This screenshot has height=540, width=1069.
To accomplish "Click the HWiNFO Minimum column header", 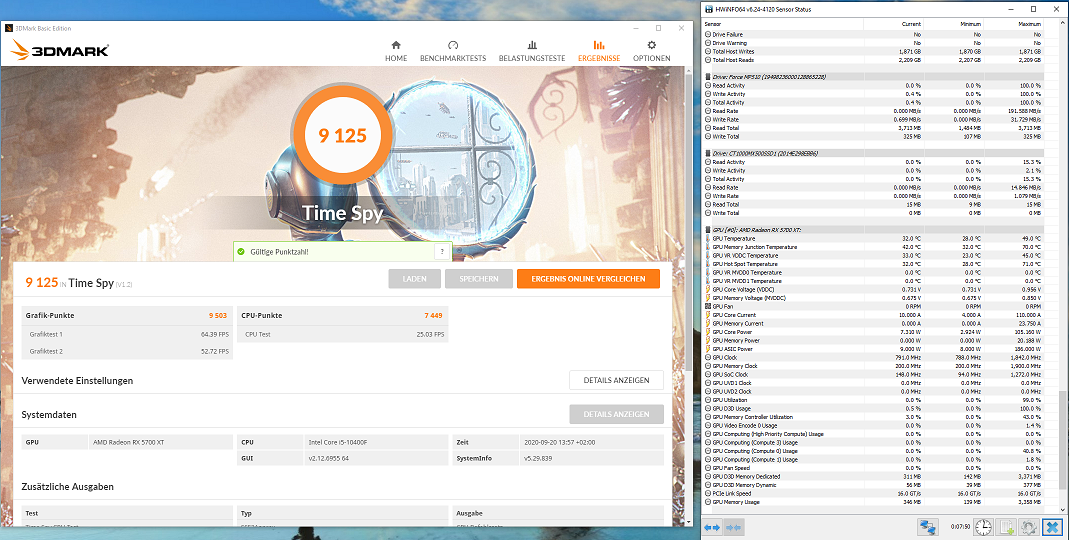I will (954, 24).
